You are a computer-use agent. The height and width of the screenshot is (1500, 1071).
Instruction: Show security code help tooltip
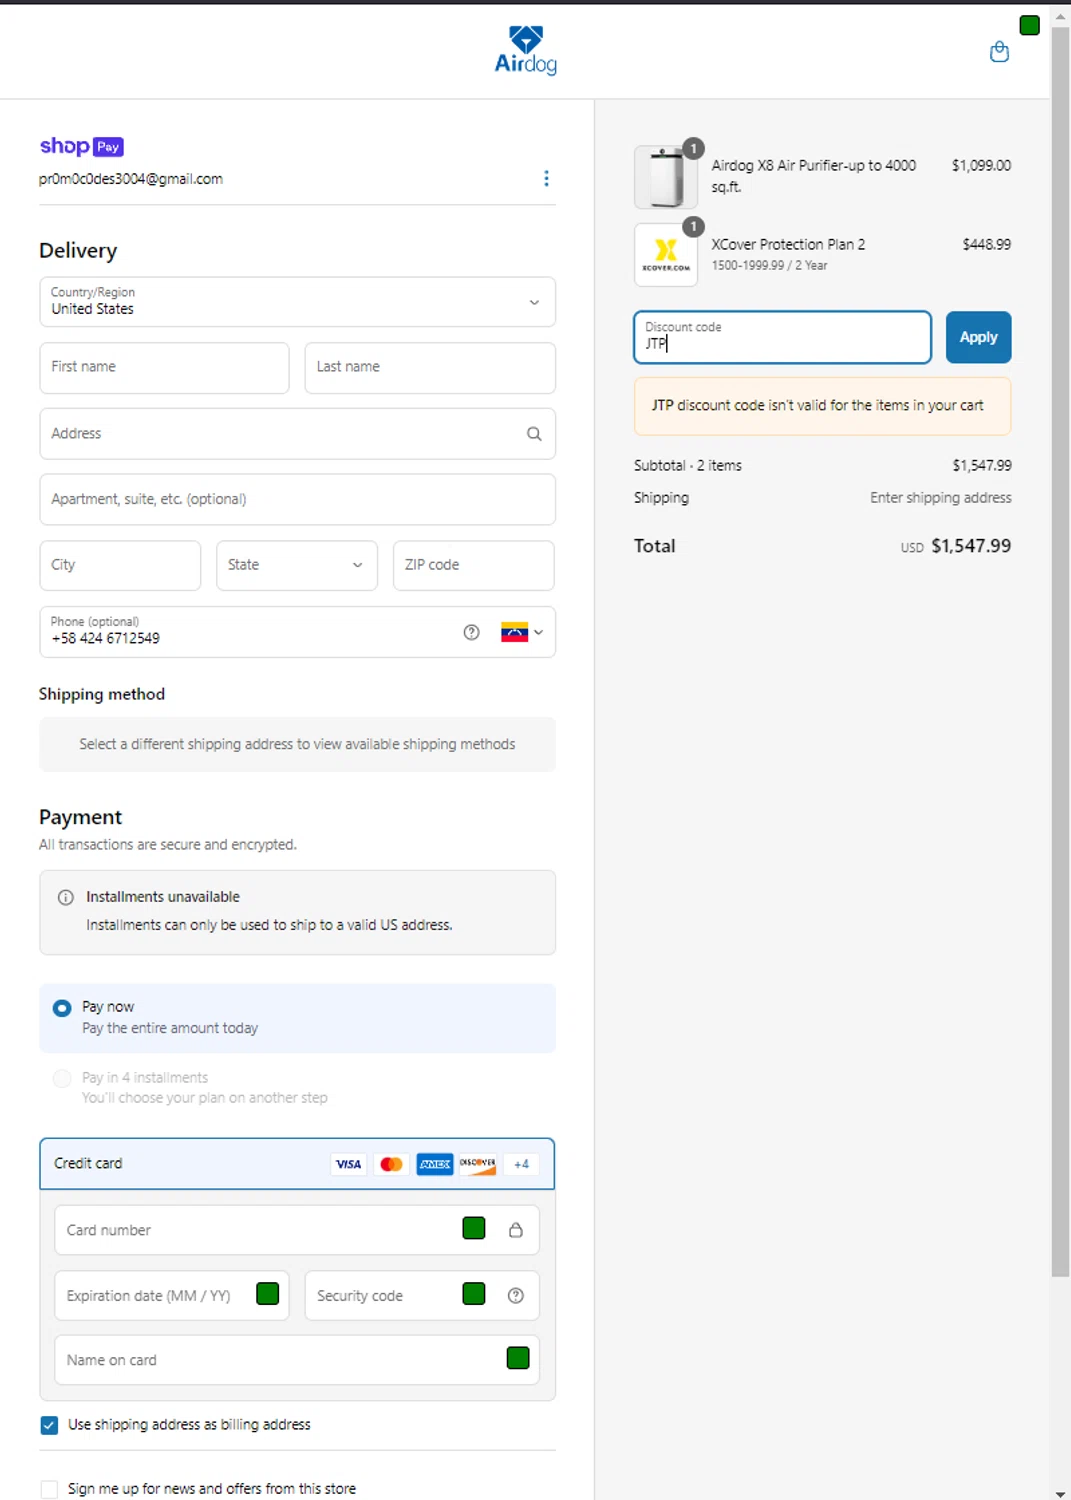(516, 1296)
